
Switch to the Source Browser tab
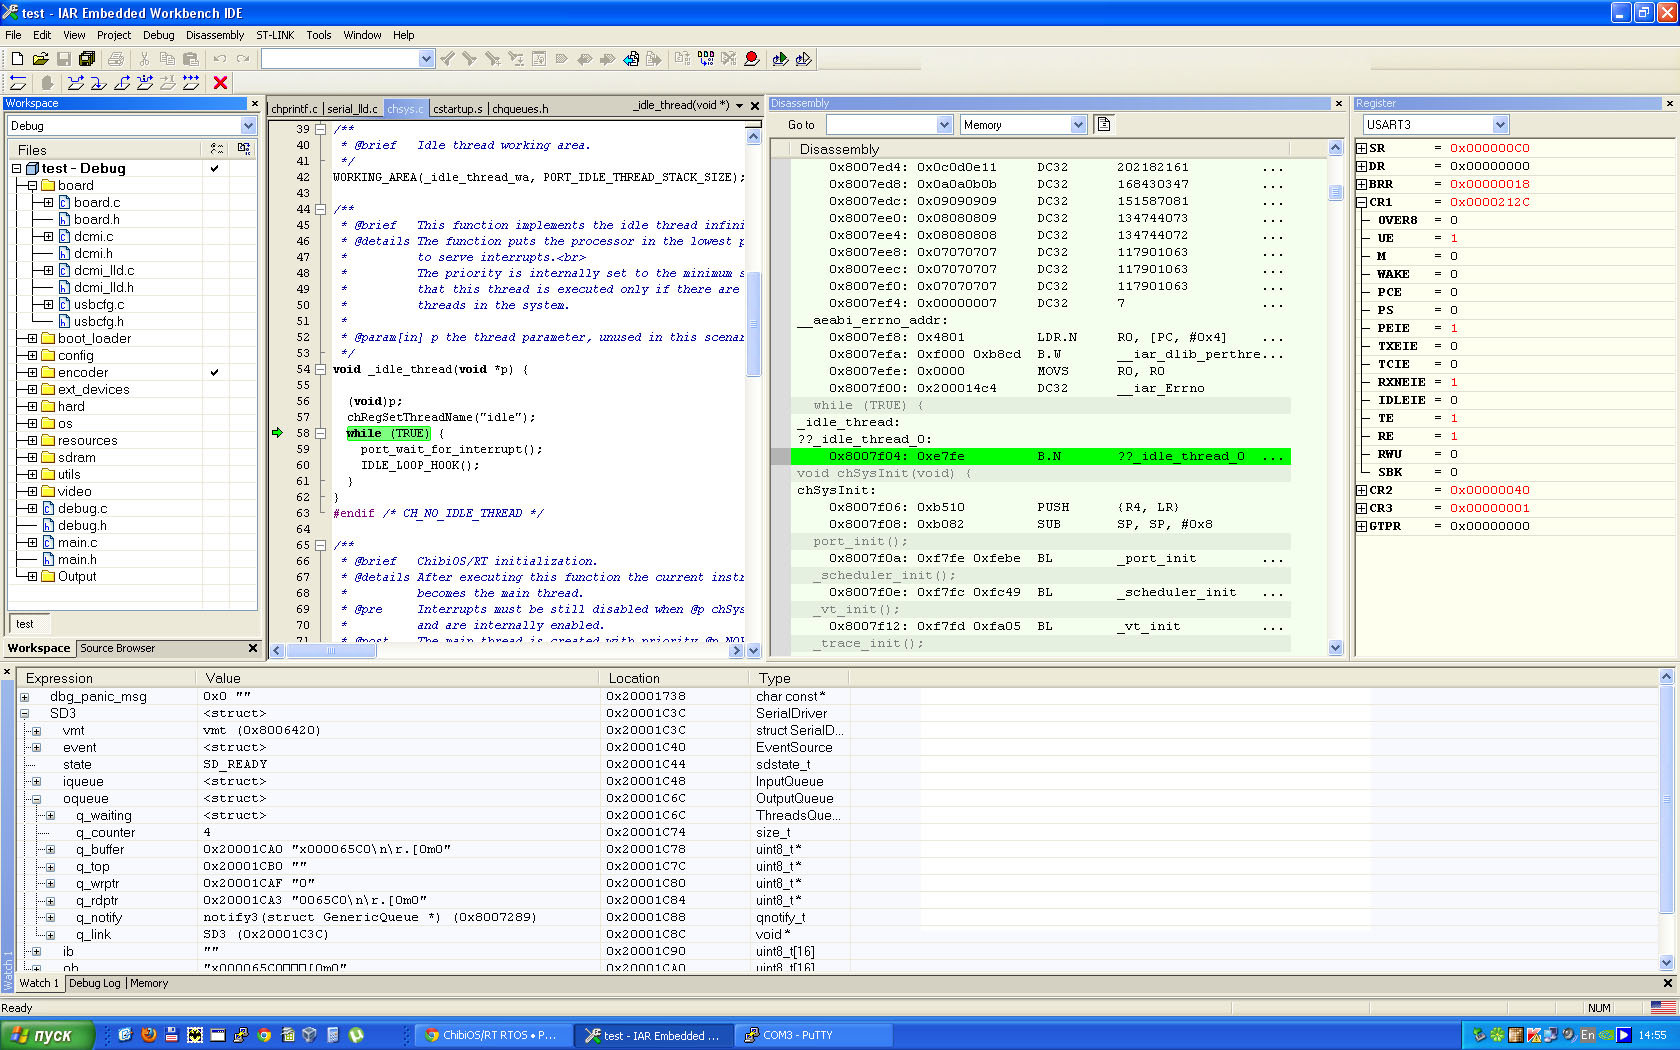118,648
